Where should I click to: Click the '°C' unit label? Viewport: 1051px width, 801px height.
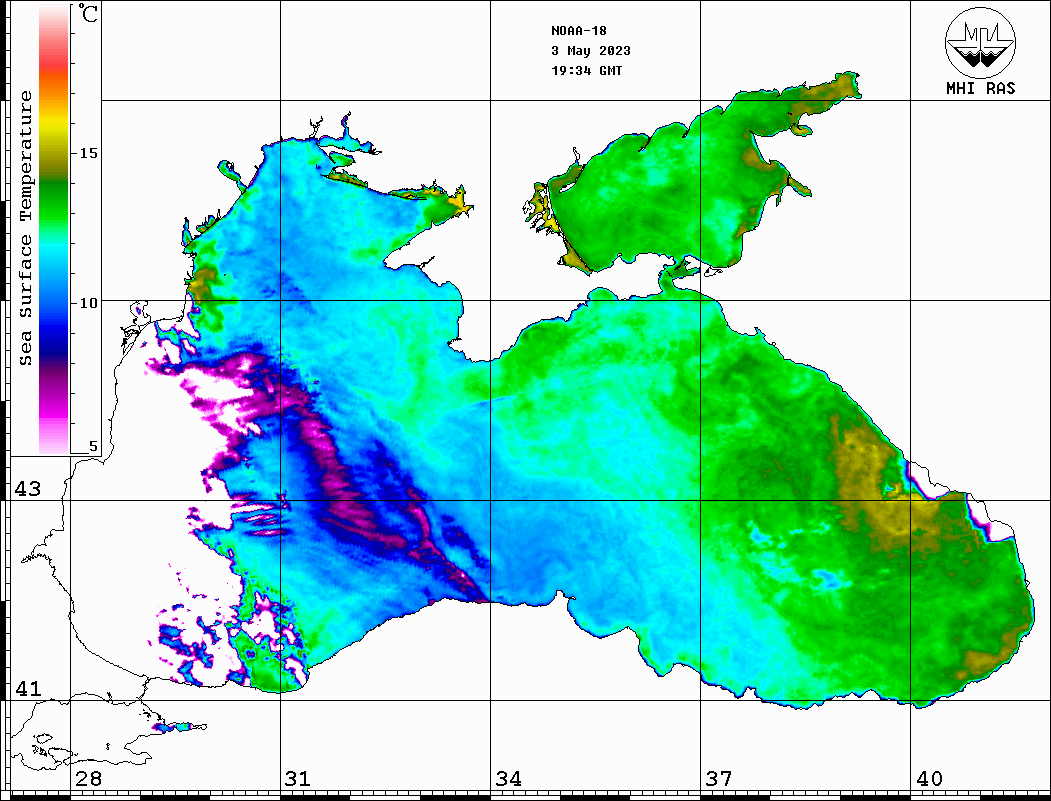pos(88,14)
